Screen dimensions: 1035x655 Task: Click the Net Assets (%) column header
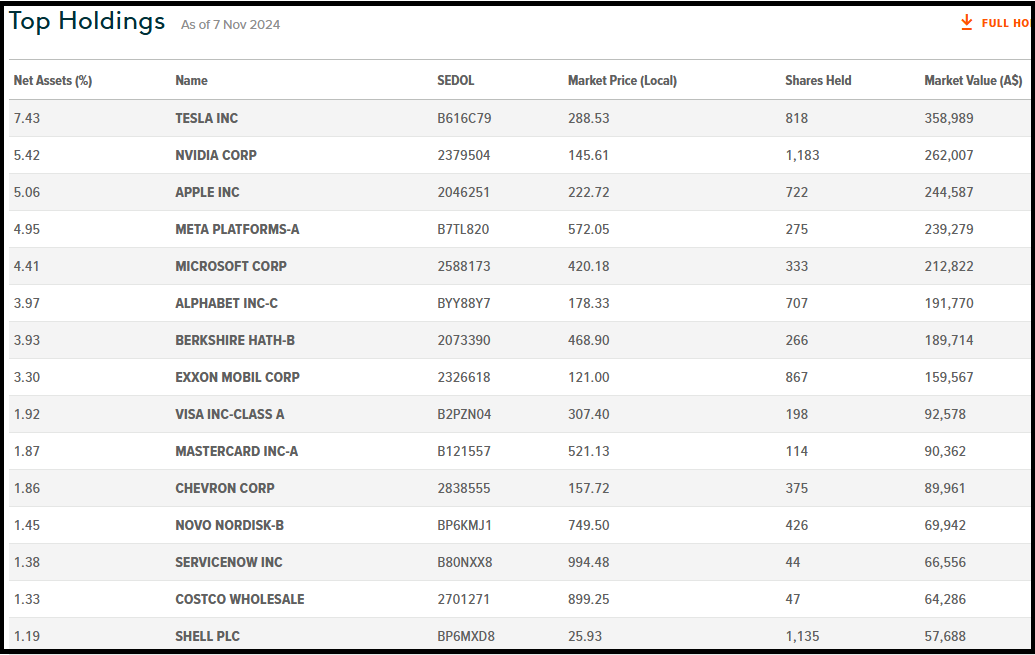pos(53,81)
